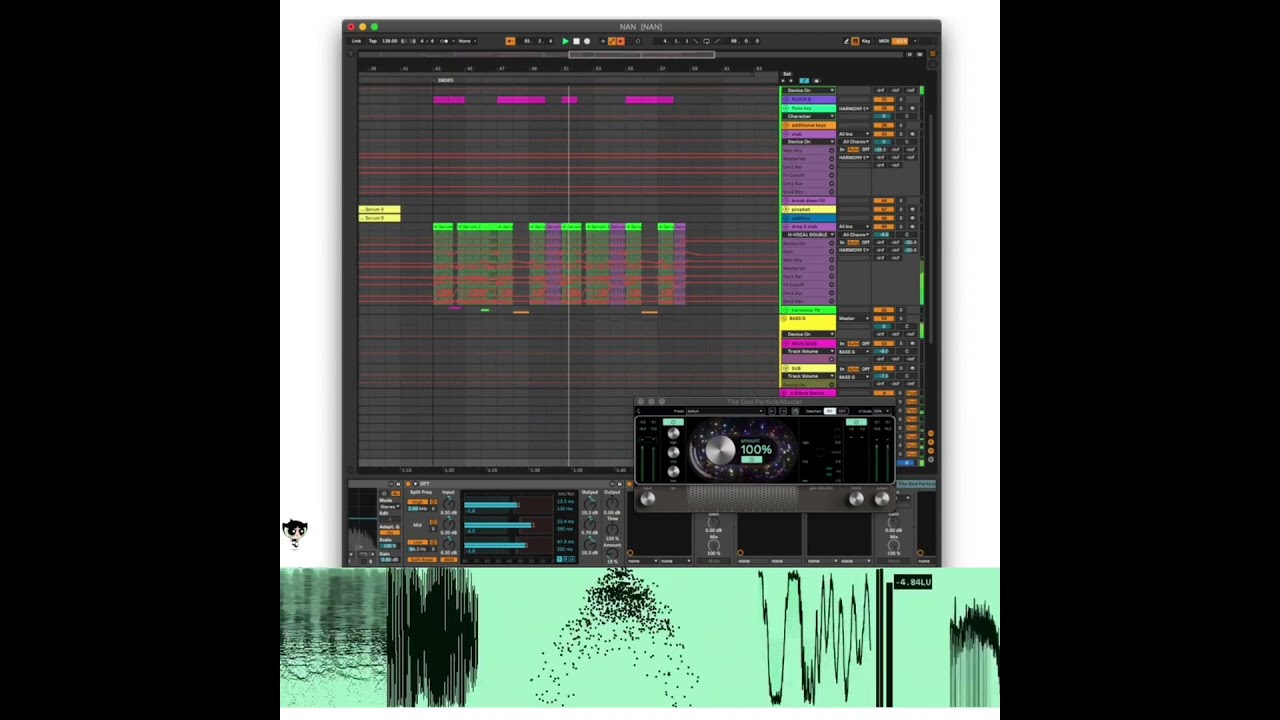Screen dimensions: 1280x720
Task: Toggle the PLUCK G track activator
Action: [x=884, y=99]
